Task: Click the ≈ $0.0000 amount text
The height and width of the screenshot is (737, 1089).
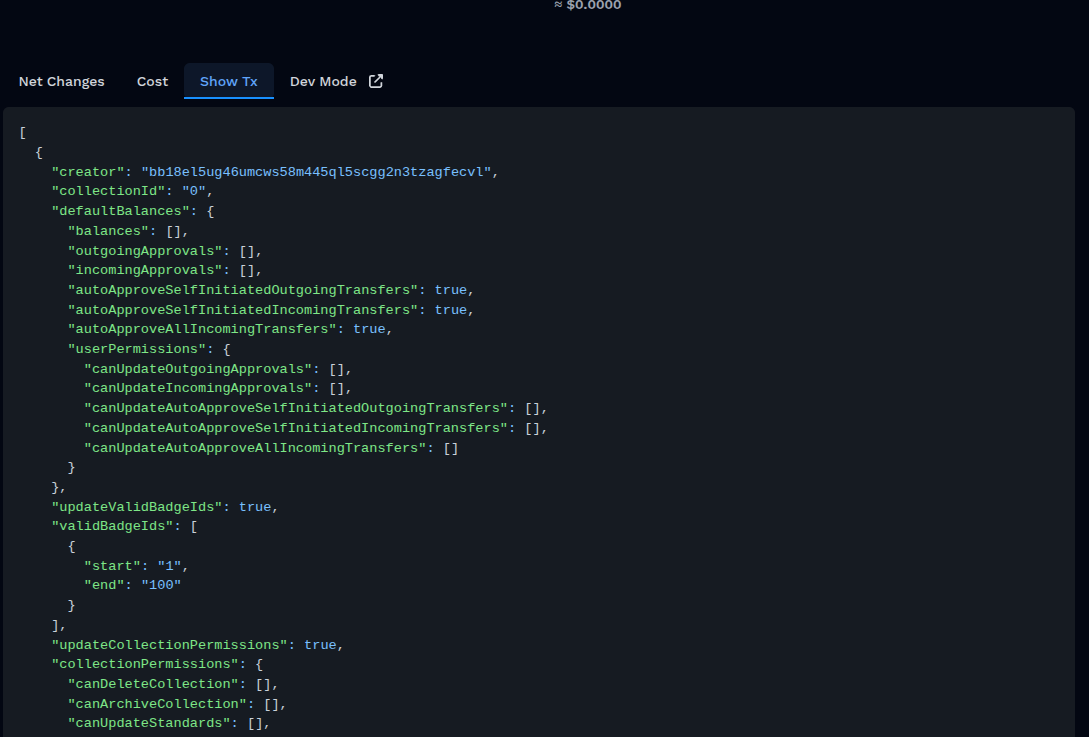Action: pyautogui.click(x=587, y=5)
